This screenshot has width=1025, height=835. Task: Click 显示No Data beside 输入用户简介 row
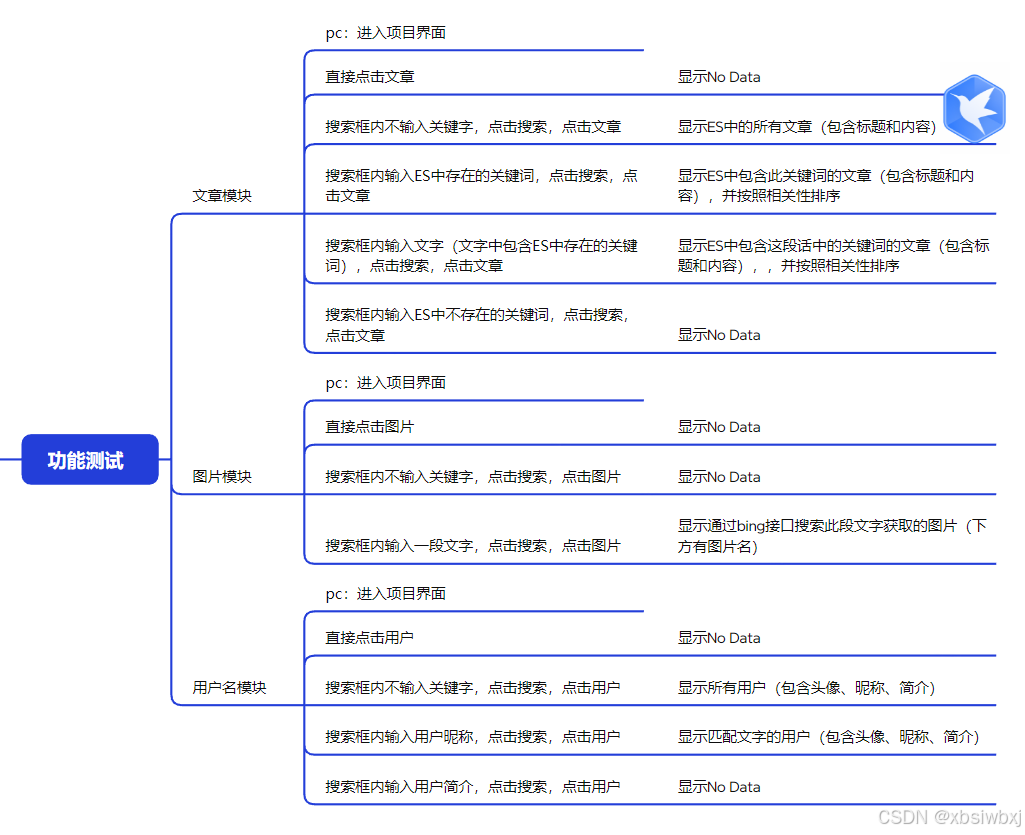click(x=719, y=787)
